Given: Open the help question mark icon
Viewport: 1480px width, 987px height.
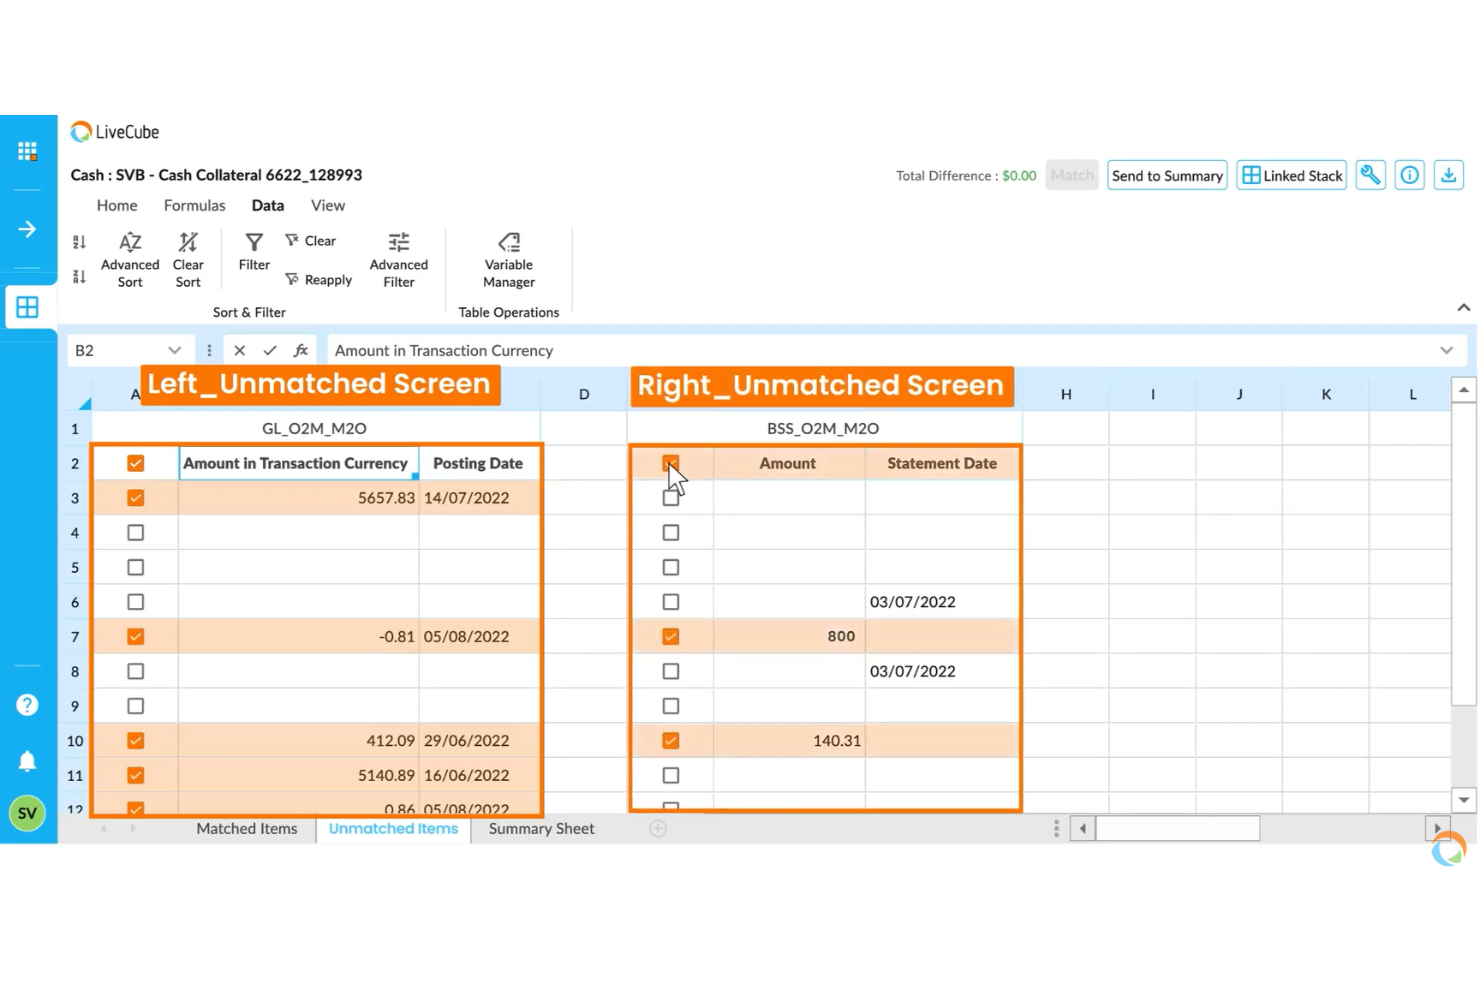Looking at the screenshot, I should click(x=27, y=705).
